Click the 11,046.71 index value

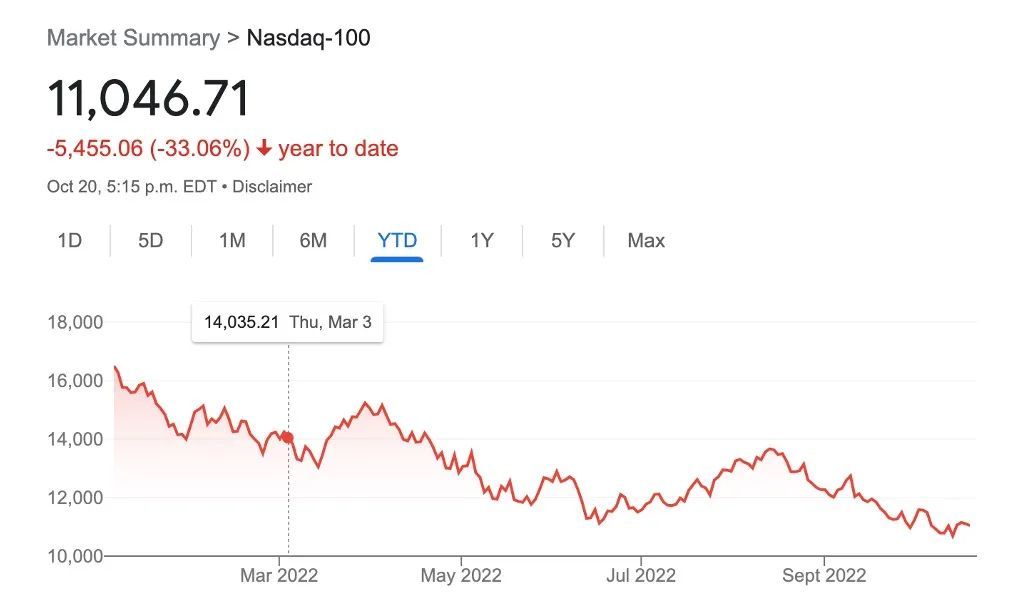click(149, 98)
